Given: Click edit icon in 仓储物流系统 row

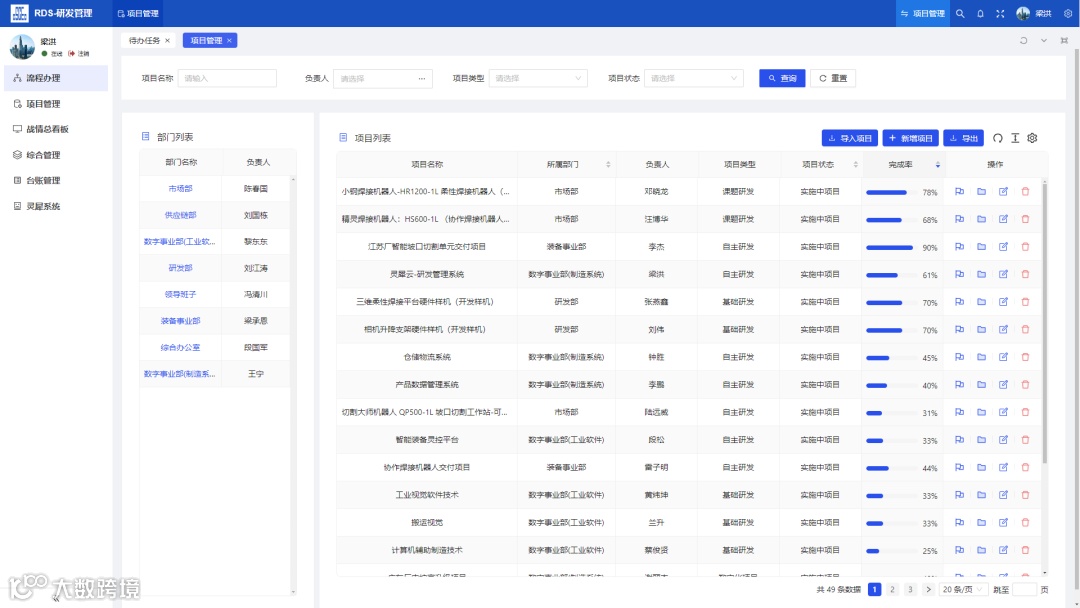Looking at the screenshot, I should (x=1004, y=357).
